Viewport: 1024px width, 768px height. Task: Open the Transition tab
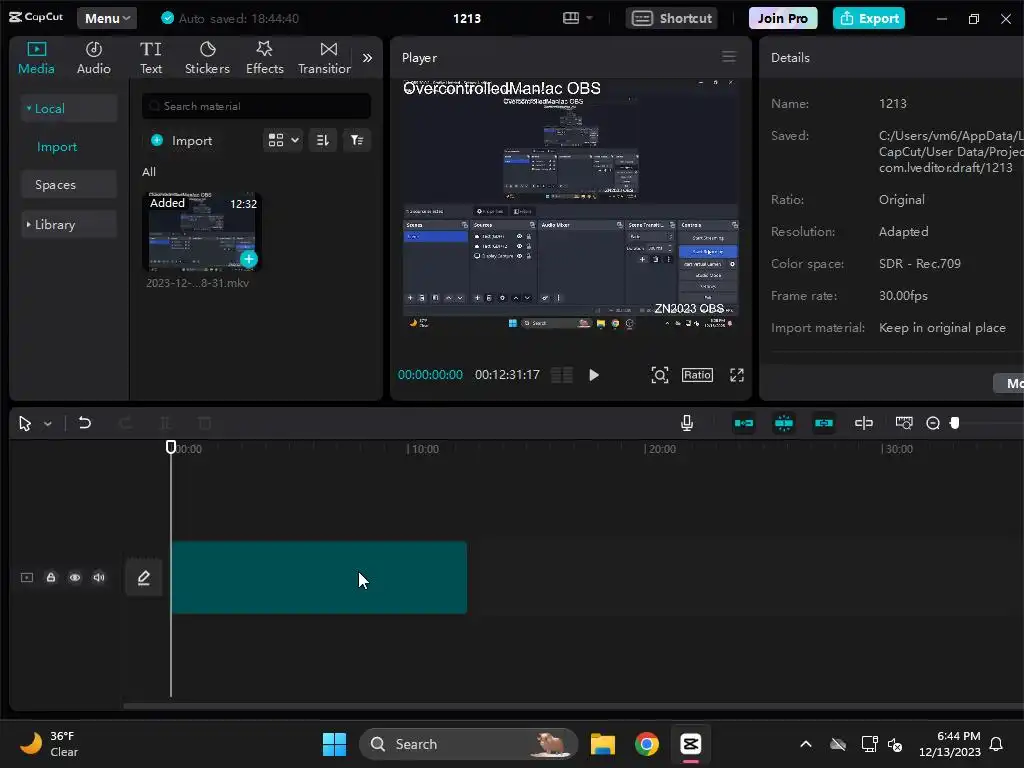[x=325, y=57]
